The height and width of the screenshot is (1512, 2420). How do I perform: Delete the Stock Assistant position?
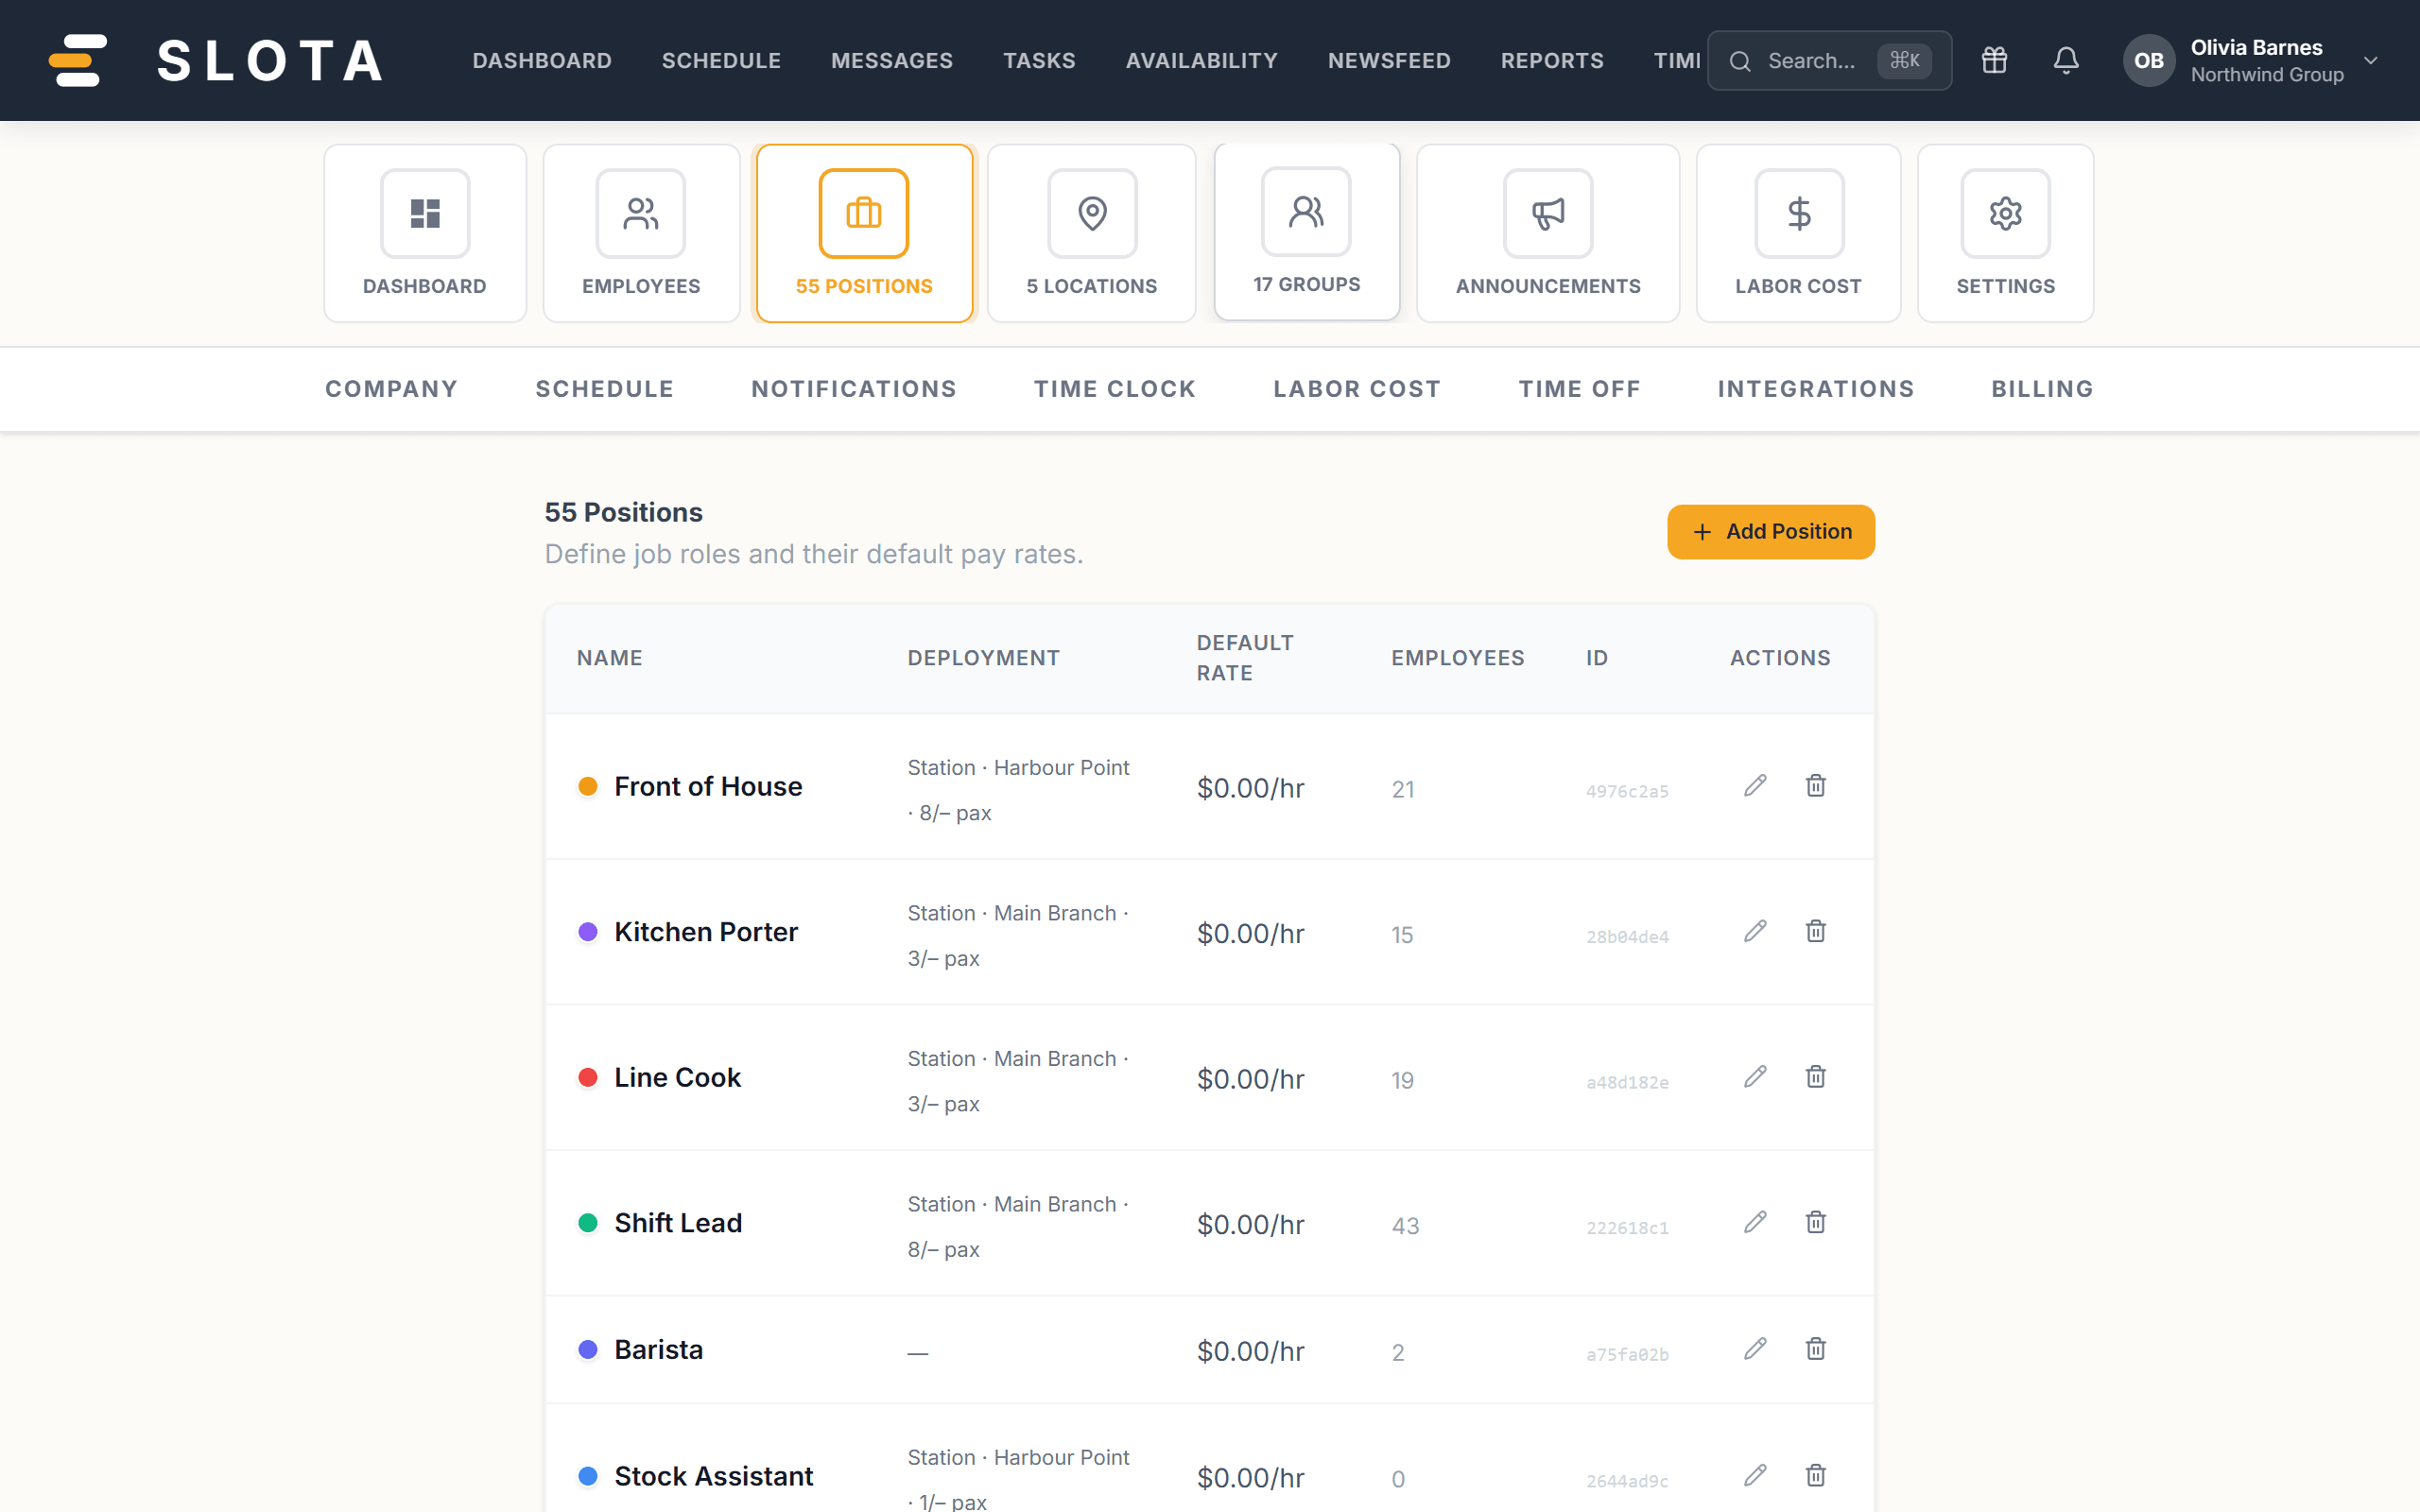point(1816,1475)
